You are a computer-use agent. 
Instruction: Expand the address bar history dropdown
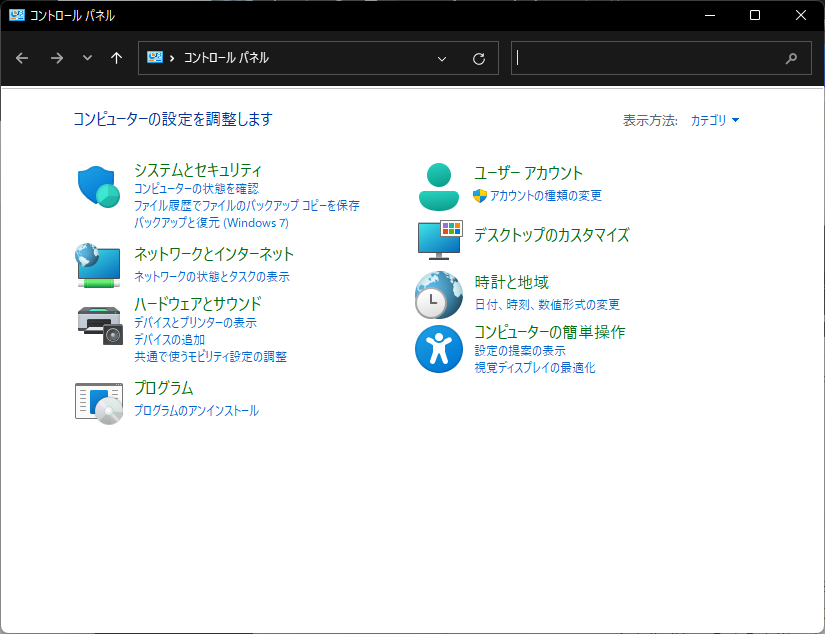coord(442,58)
